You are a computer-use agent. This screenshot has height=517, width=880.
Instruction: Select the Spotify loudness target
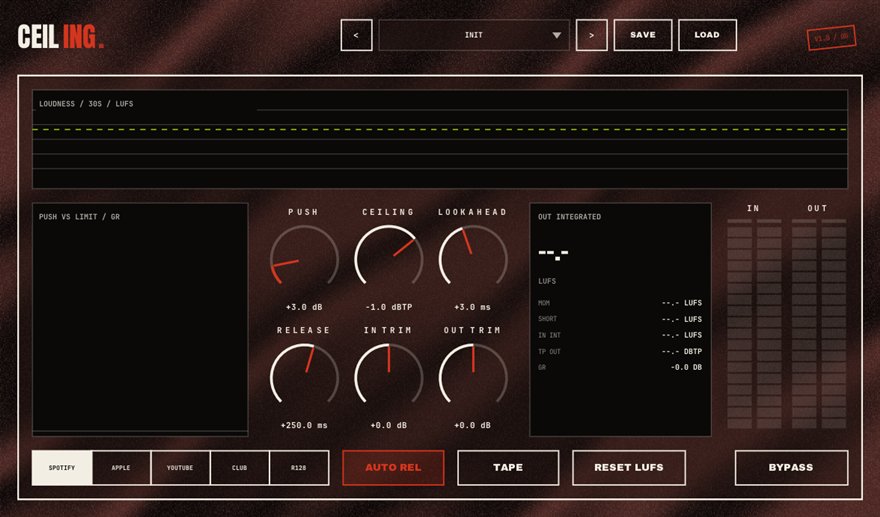click(62, 468)
